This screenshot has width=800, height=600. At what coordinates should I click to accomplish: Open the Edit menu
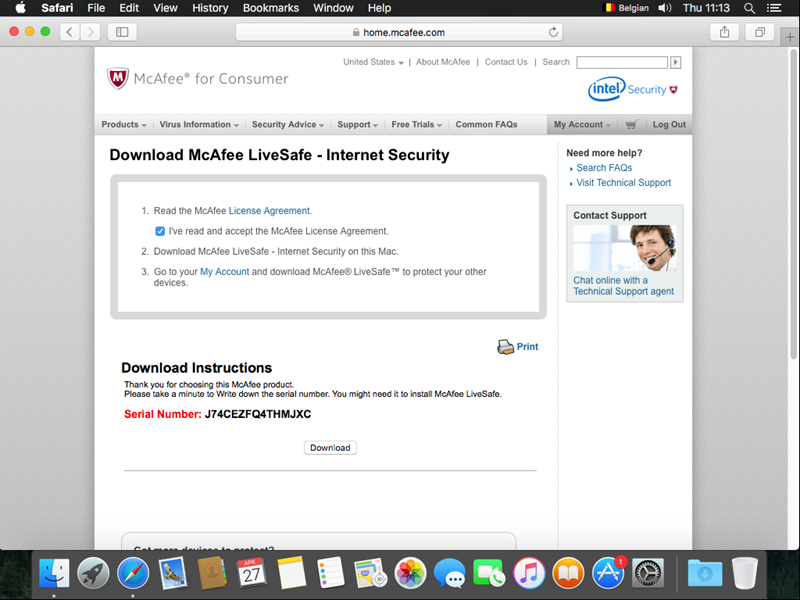pyautogui.click(x=129, y=8)
